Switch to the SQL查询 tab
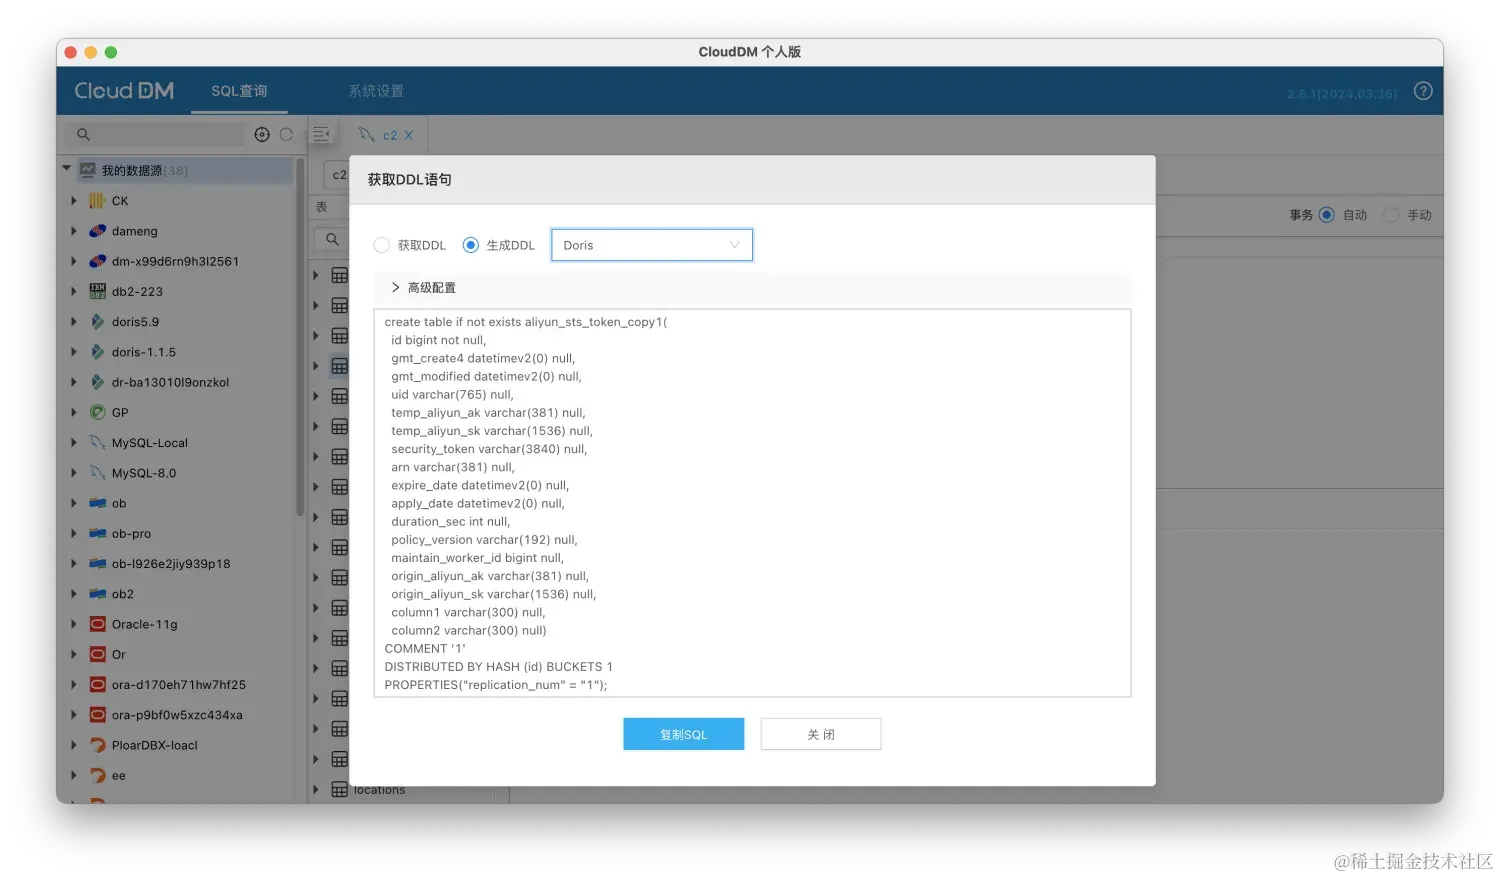 [239, 91]
